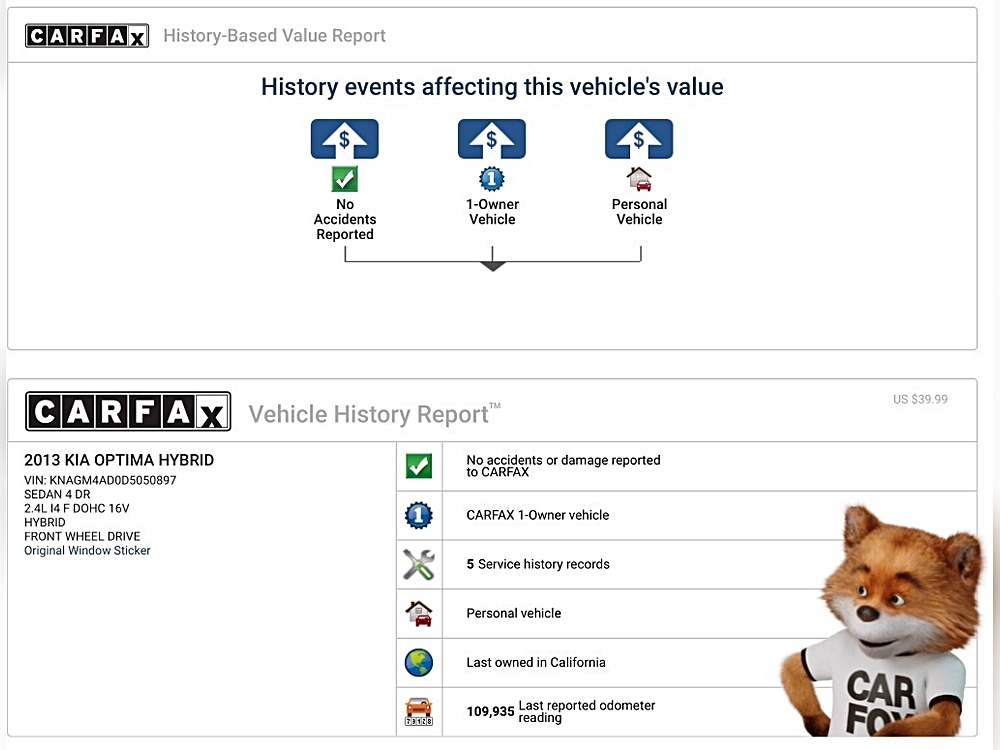Click the 2.4L I4 F DOHC 16V engine line
The height and width of the screenshot is (750, 1000).
pos(77,508)
